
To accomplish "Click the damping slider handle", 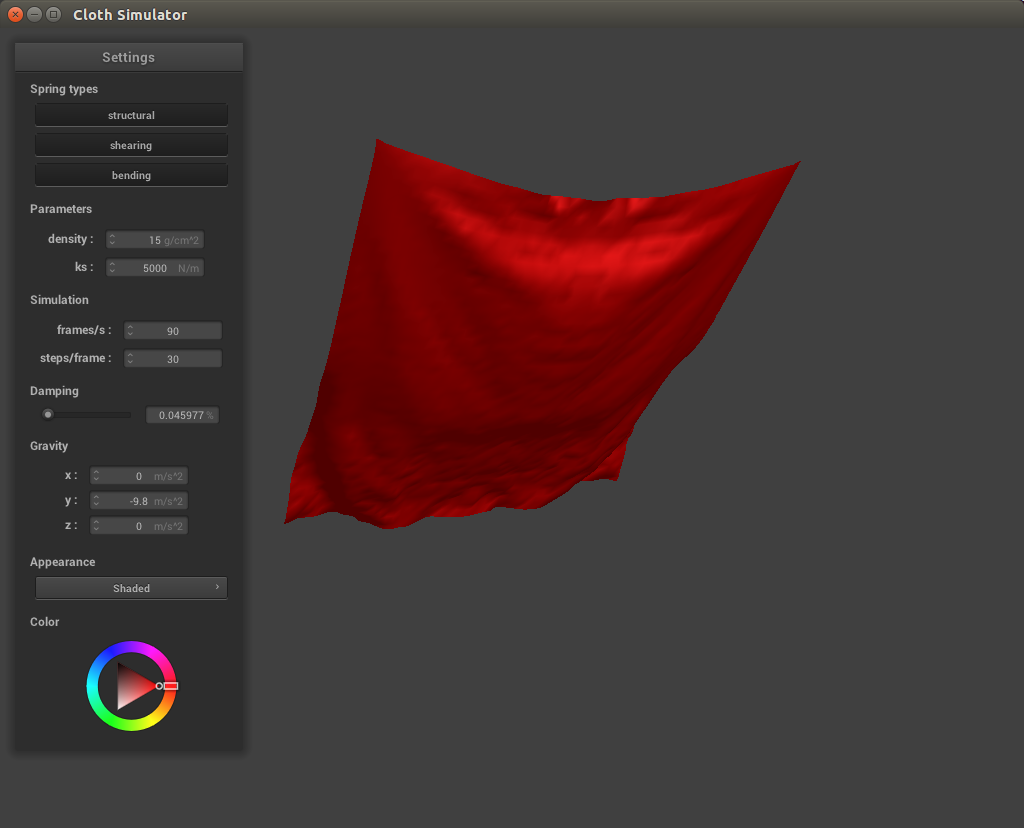I will (47, 415).
